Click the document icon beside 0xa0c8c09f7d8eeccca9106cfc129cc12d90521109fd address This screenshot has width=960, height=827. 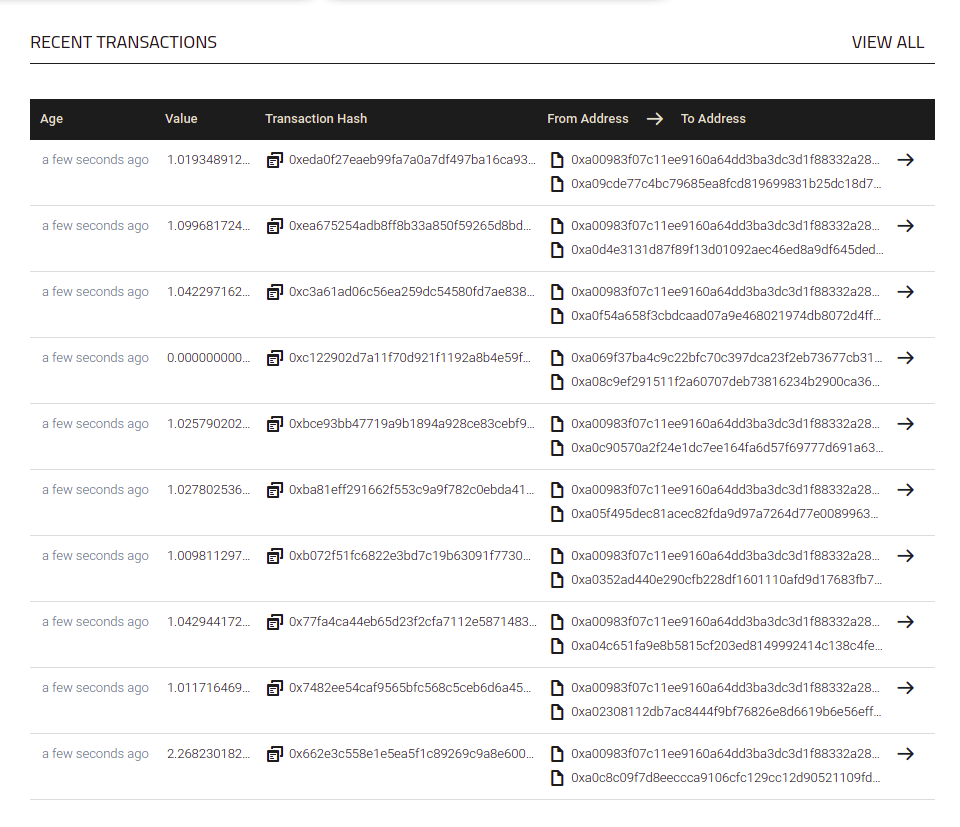[x=557, y=778]
